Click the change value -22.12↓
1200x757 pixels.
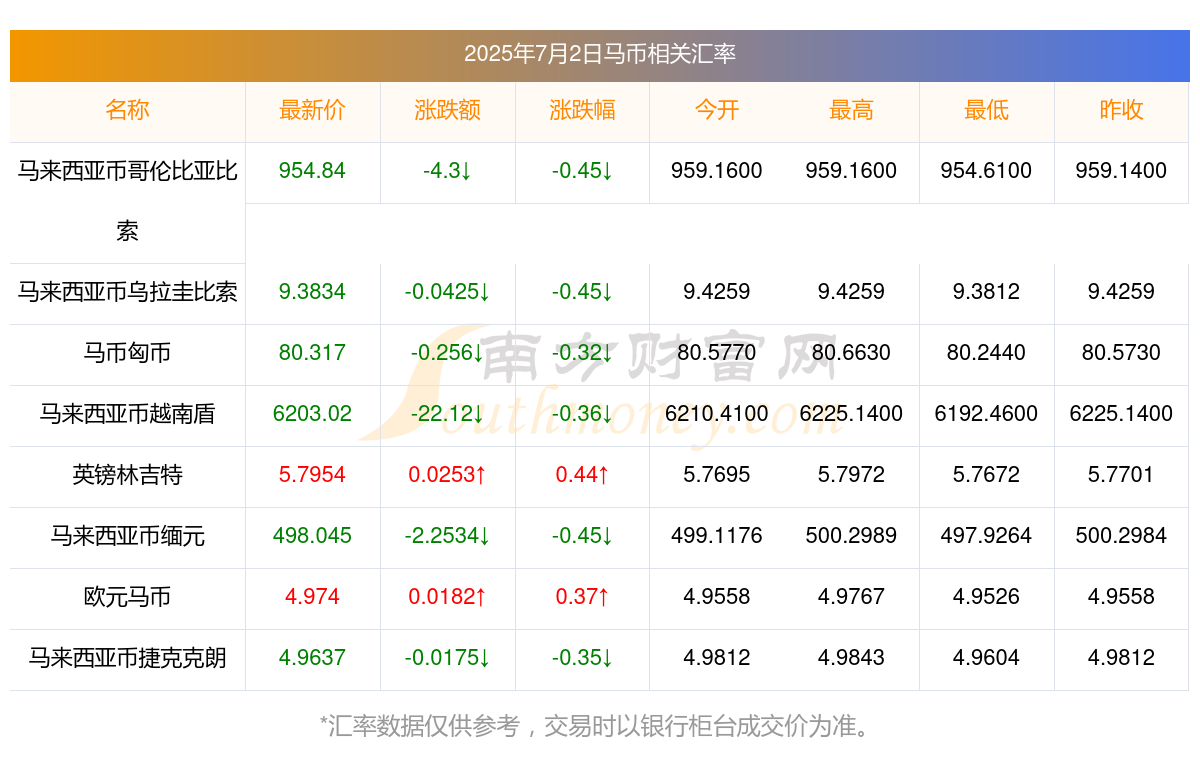point(447,414)
